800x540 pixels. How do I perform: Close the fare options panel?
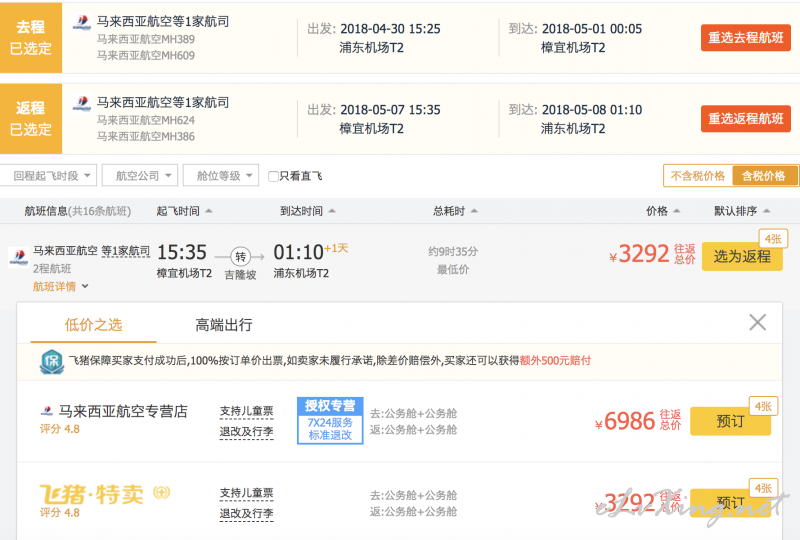coord(758,323)
